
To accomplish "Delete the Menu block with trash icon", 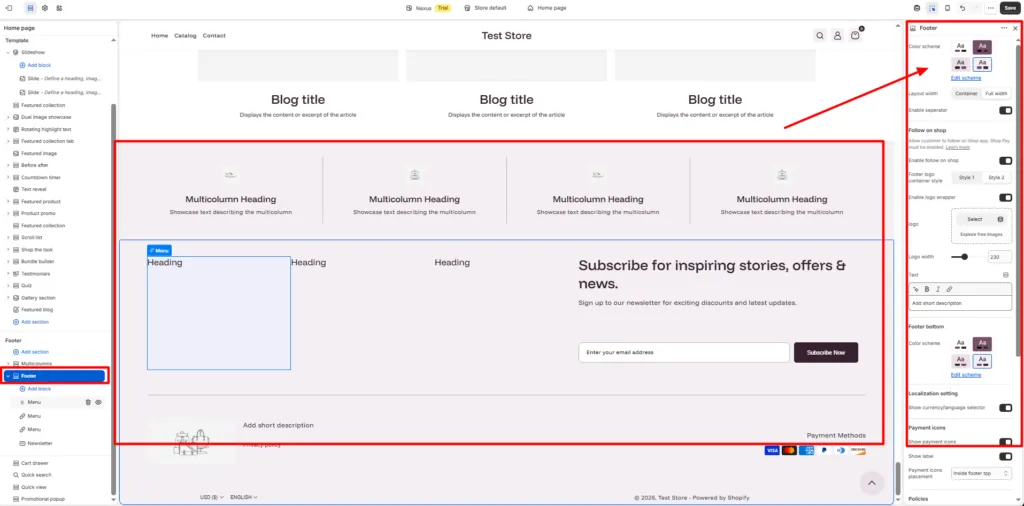I will [88, 402].
